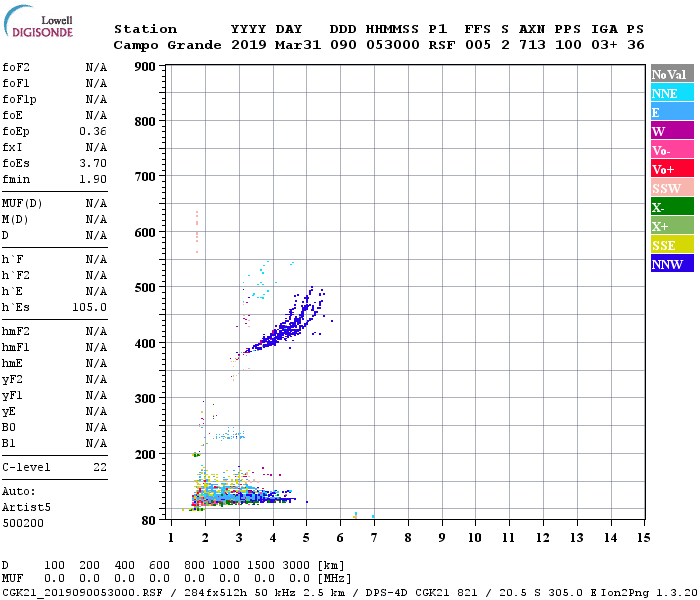Click the salmon SSW echoes near 600 km
The image size is (700, 600).
[x=197, y=232]
